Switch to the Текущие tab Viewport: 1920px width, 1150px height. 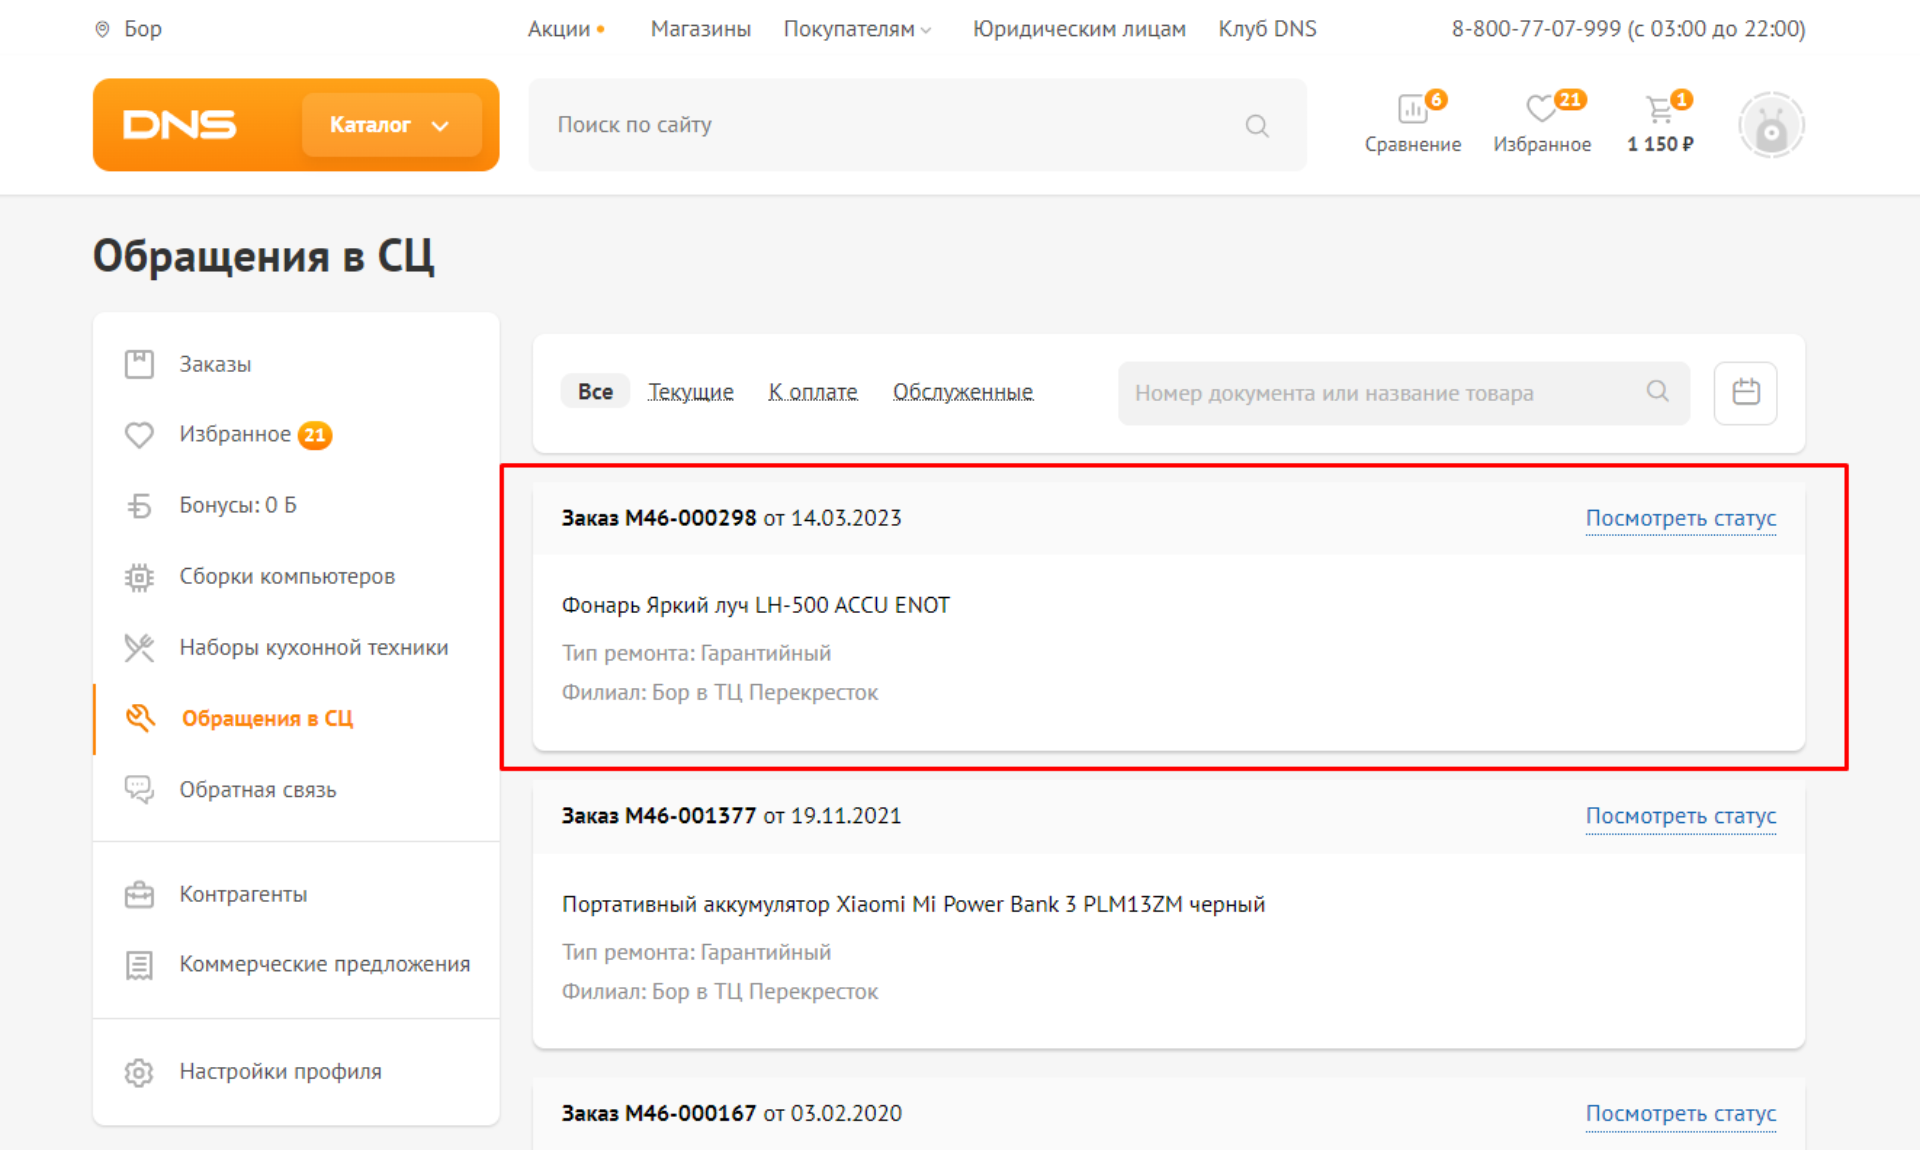(x=690, y=392)
